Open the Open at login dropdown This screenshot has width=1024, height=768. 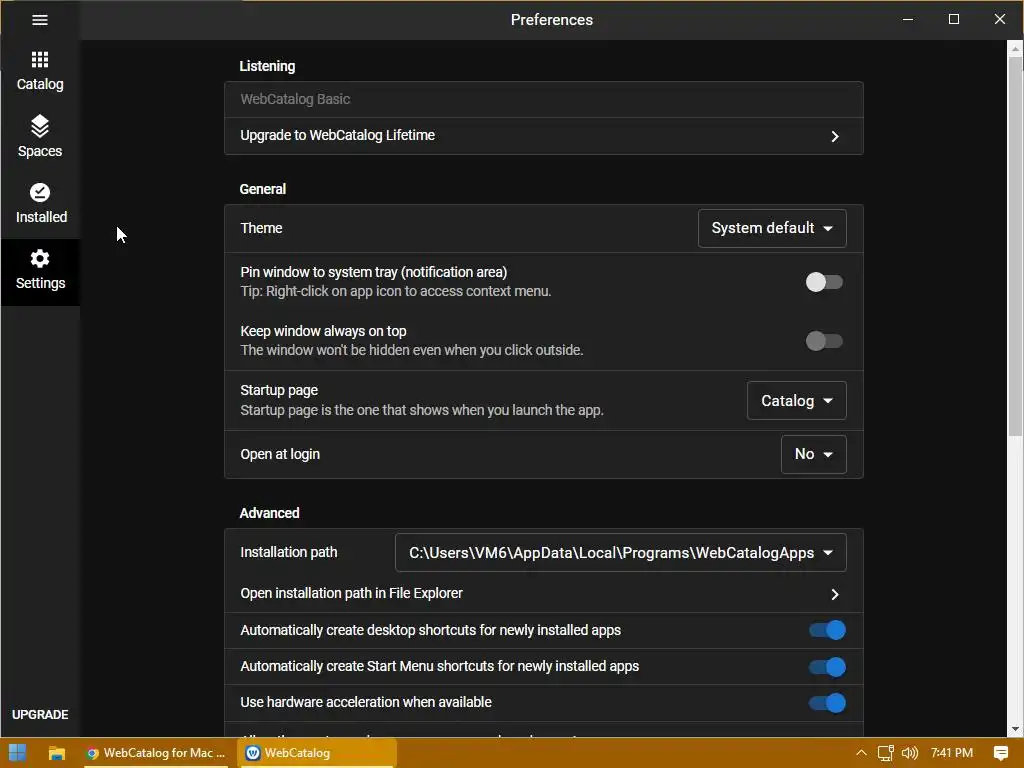[814, 454]
